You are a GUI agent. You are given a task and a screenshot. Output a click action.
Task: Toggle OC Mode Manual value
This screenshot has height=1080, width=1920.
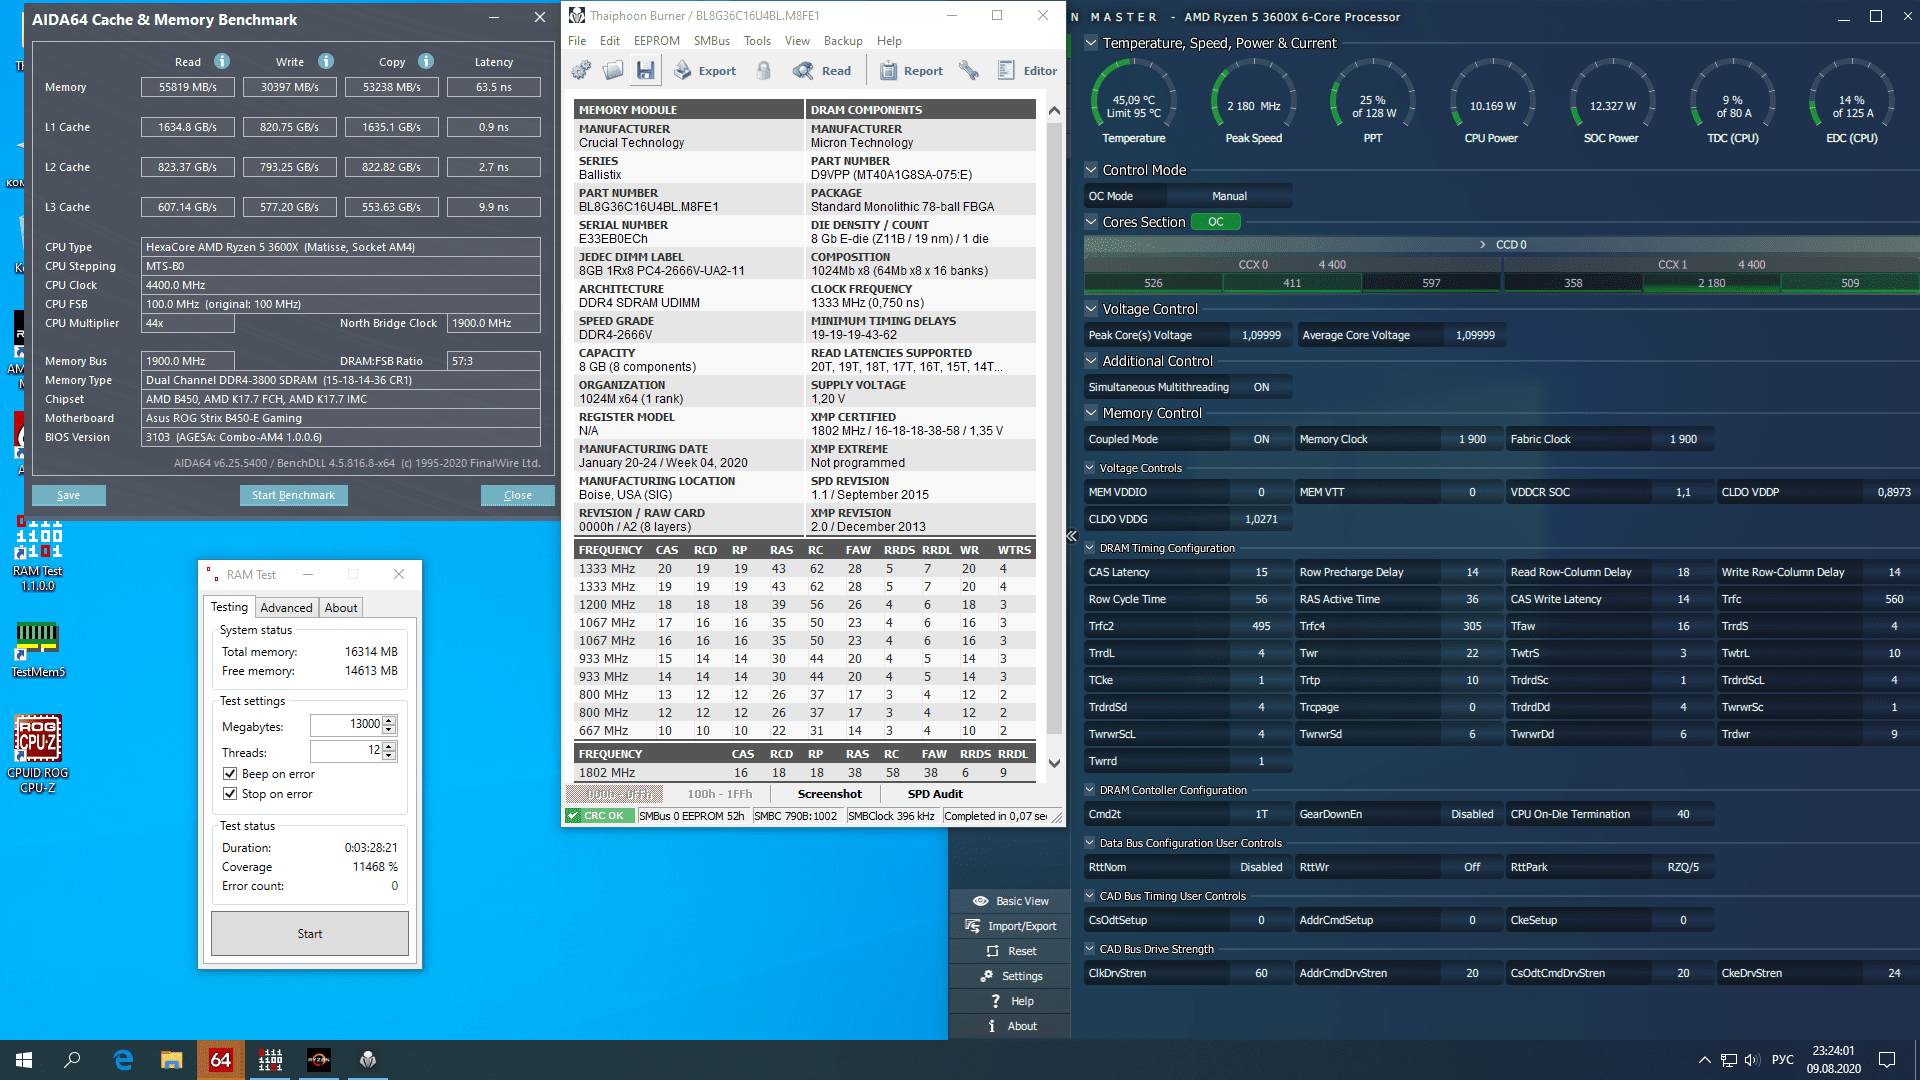[1229, 196]
